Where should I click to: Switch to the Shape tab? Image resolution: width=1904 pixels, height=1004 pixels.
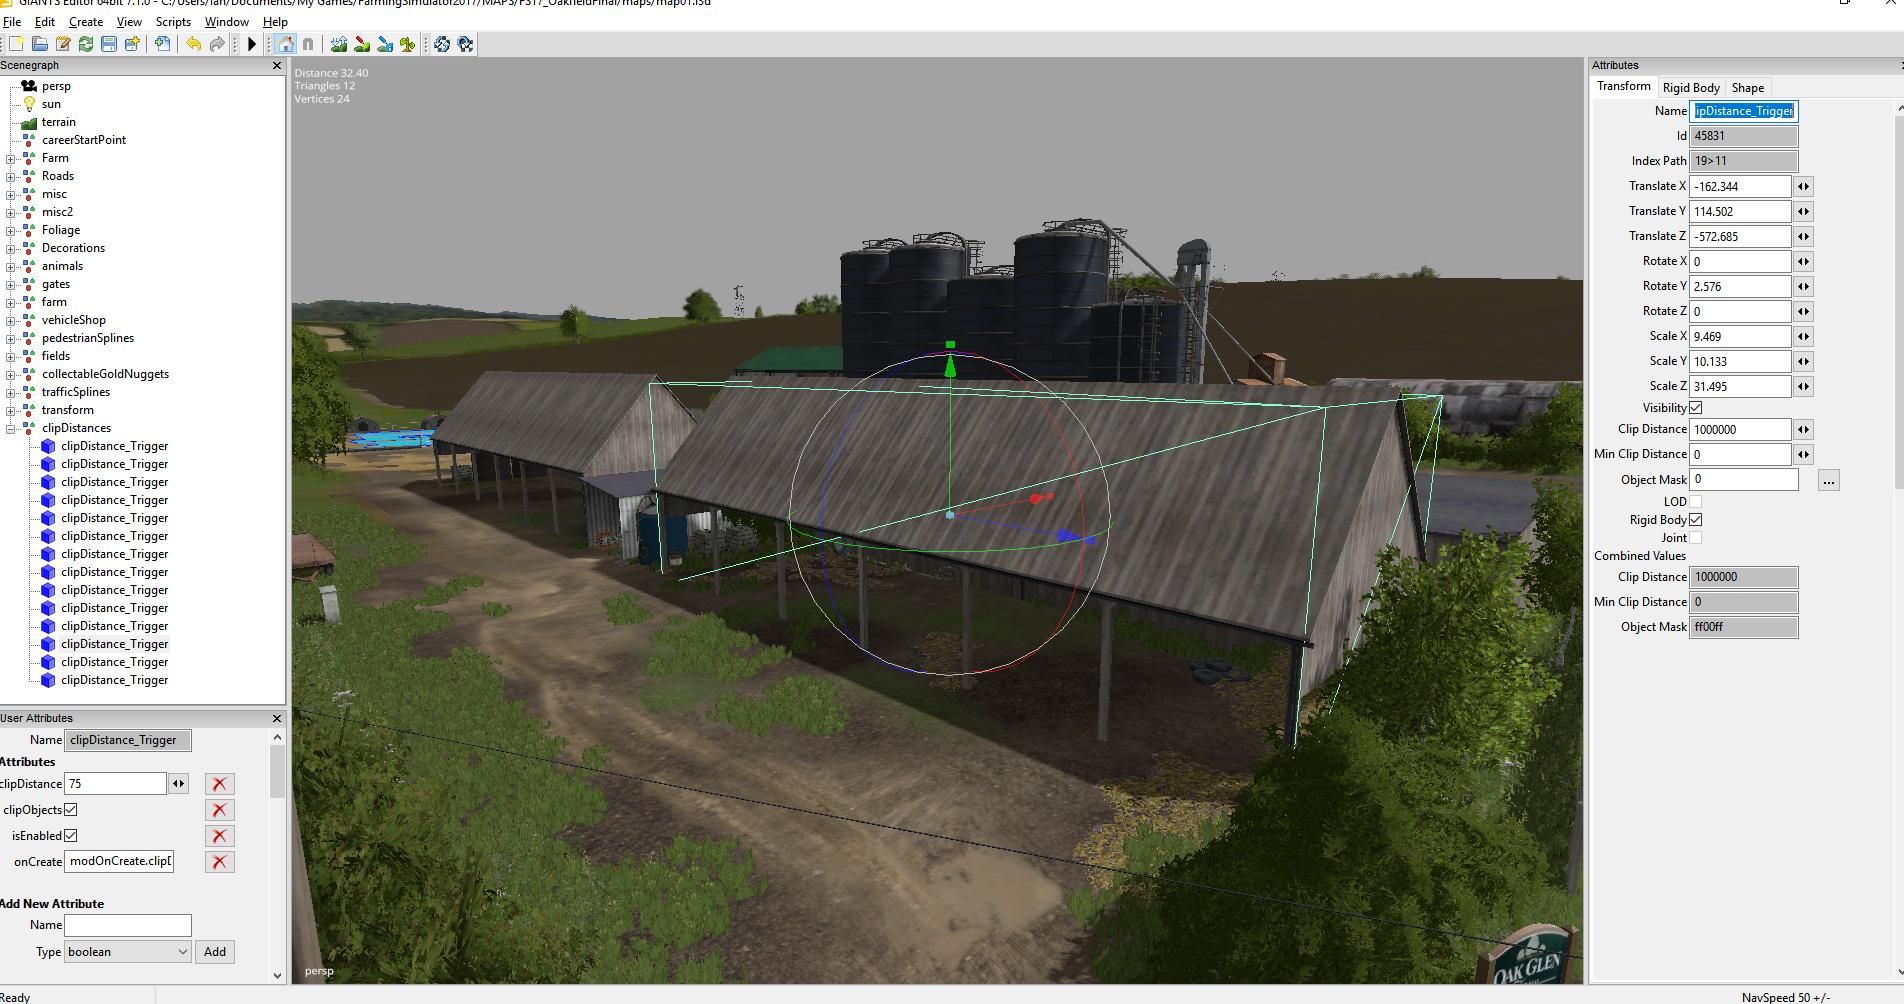pos(1747,88)
